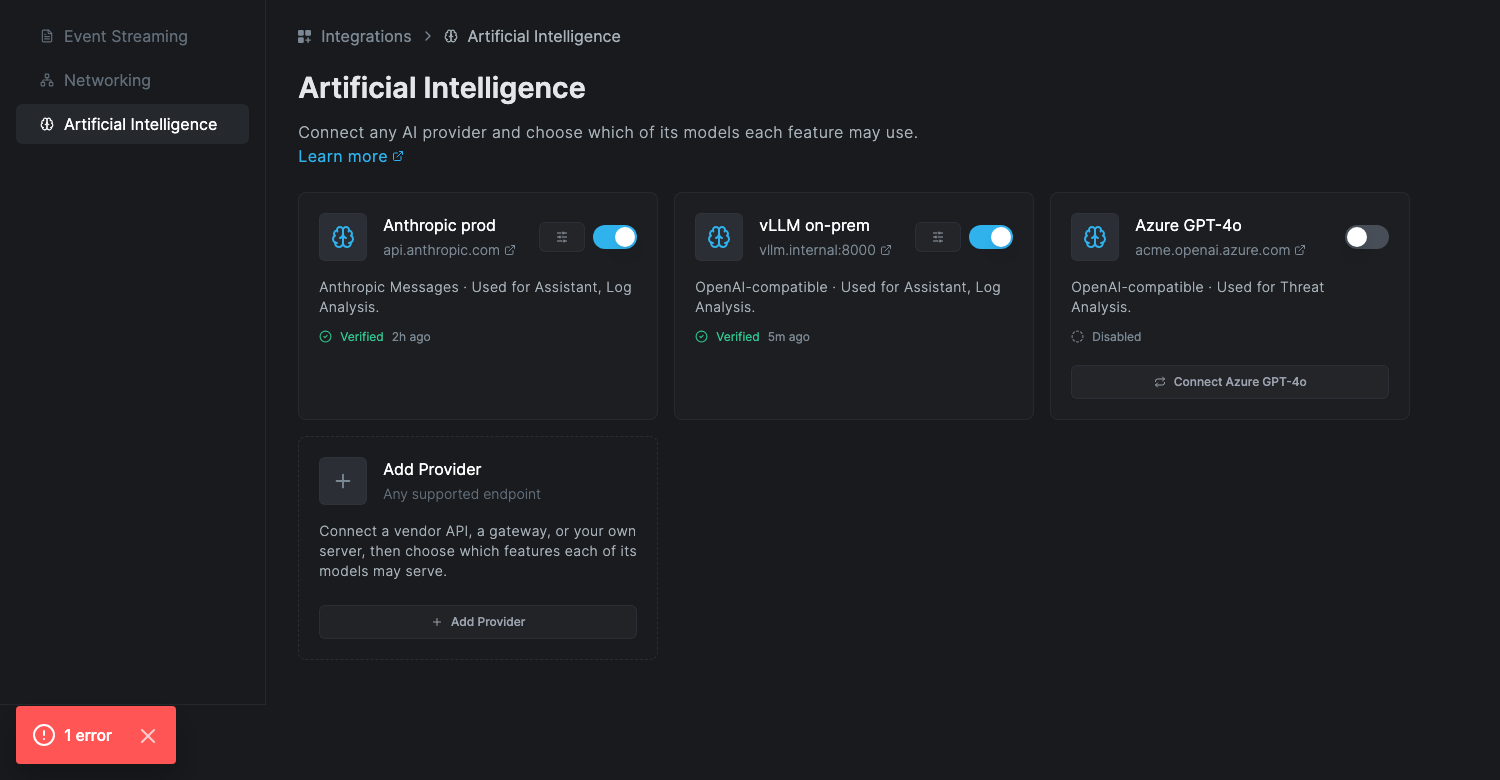Image resolution: width=1500 pixels, height=780 pixels.
Task: Click the Event Streaming document icon
Action: coord(47,37)
